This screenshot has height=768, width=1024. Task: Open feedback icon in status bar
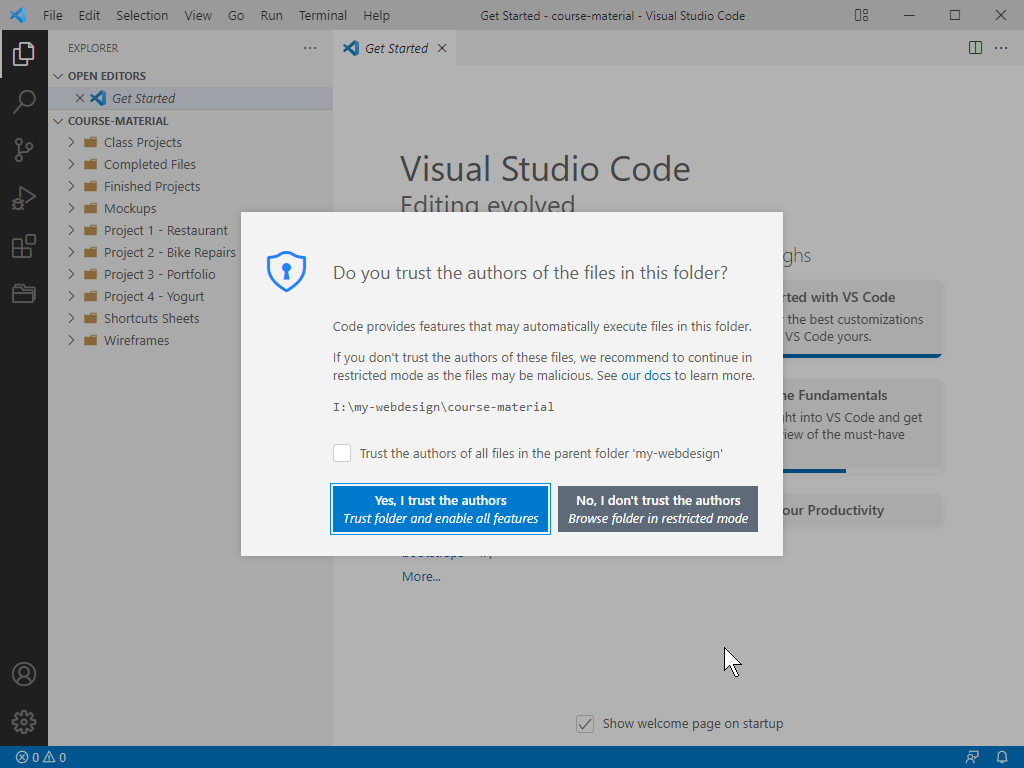(x=972, y=758)
